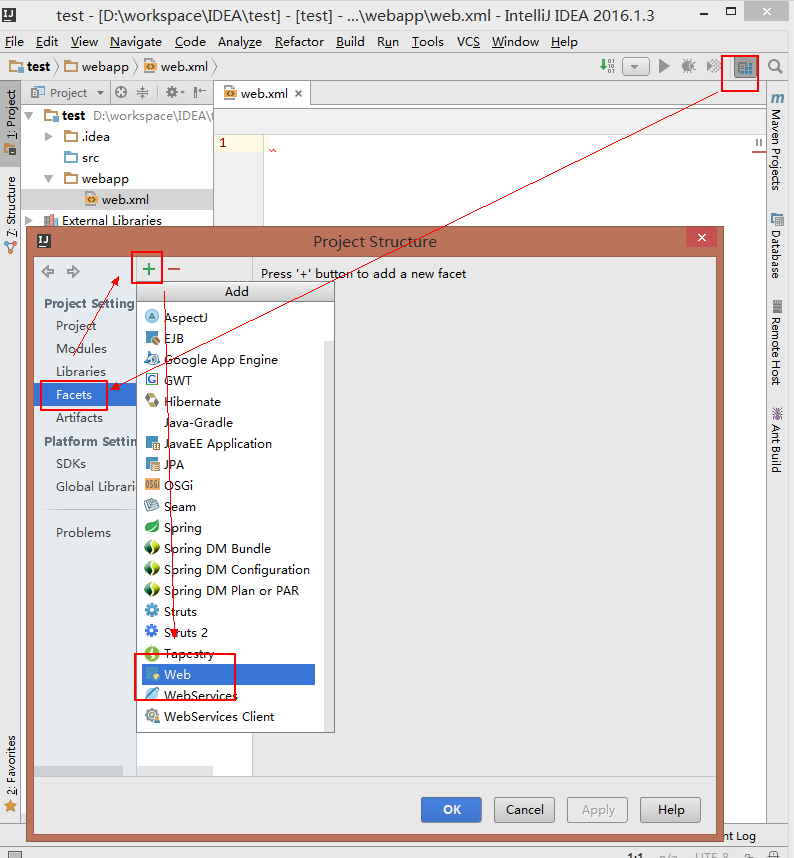
Task: Click the Help button in dialog
Action: pos(670,810)
